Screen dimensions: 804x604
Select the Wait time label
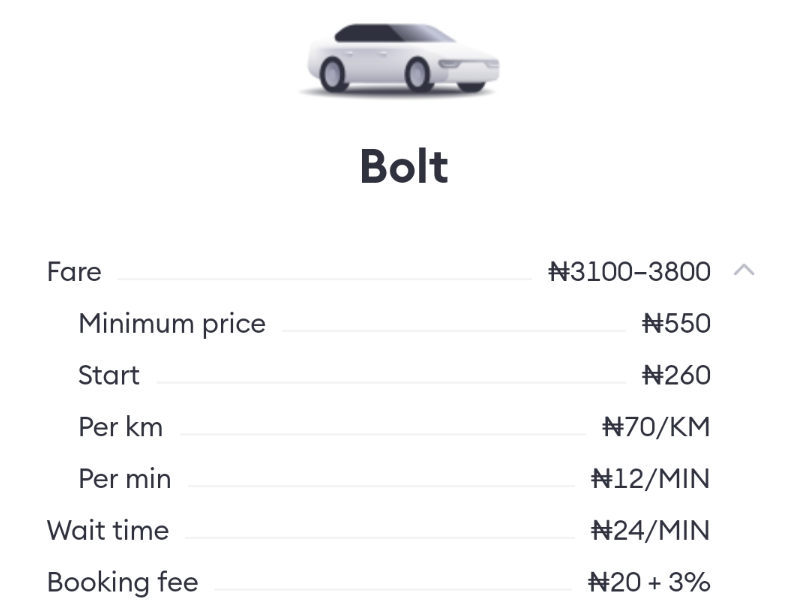tap(108, 531)
